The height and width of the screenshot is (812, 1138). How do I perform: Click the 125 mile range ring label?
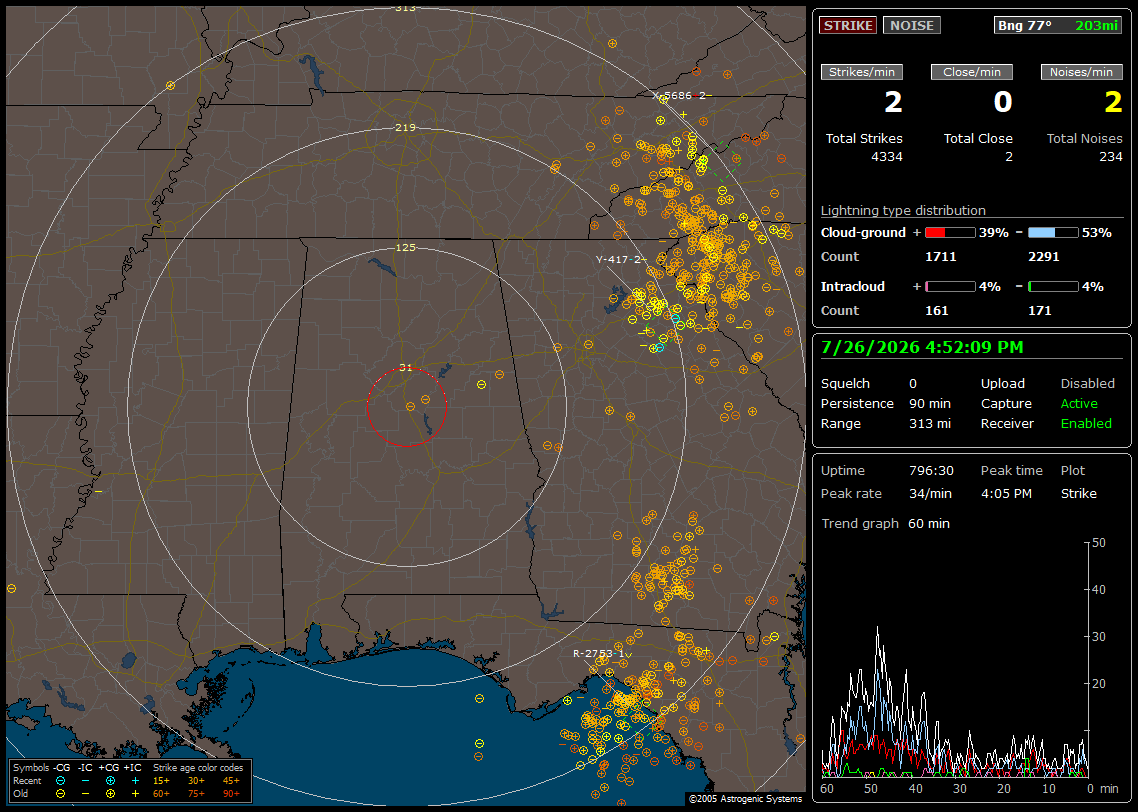coord(406,248)
